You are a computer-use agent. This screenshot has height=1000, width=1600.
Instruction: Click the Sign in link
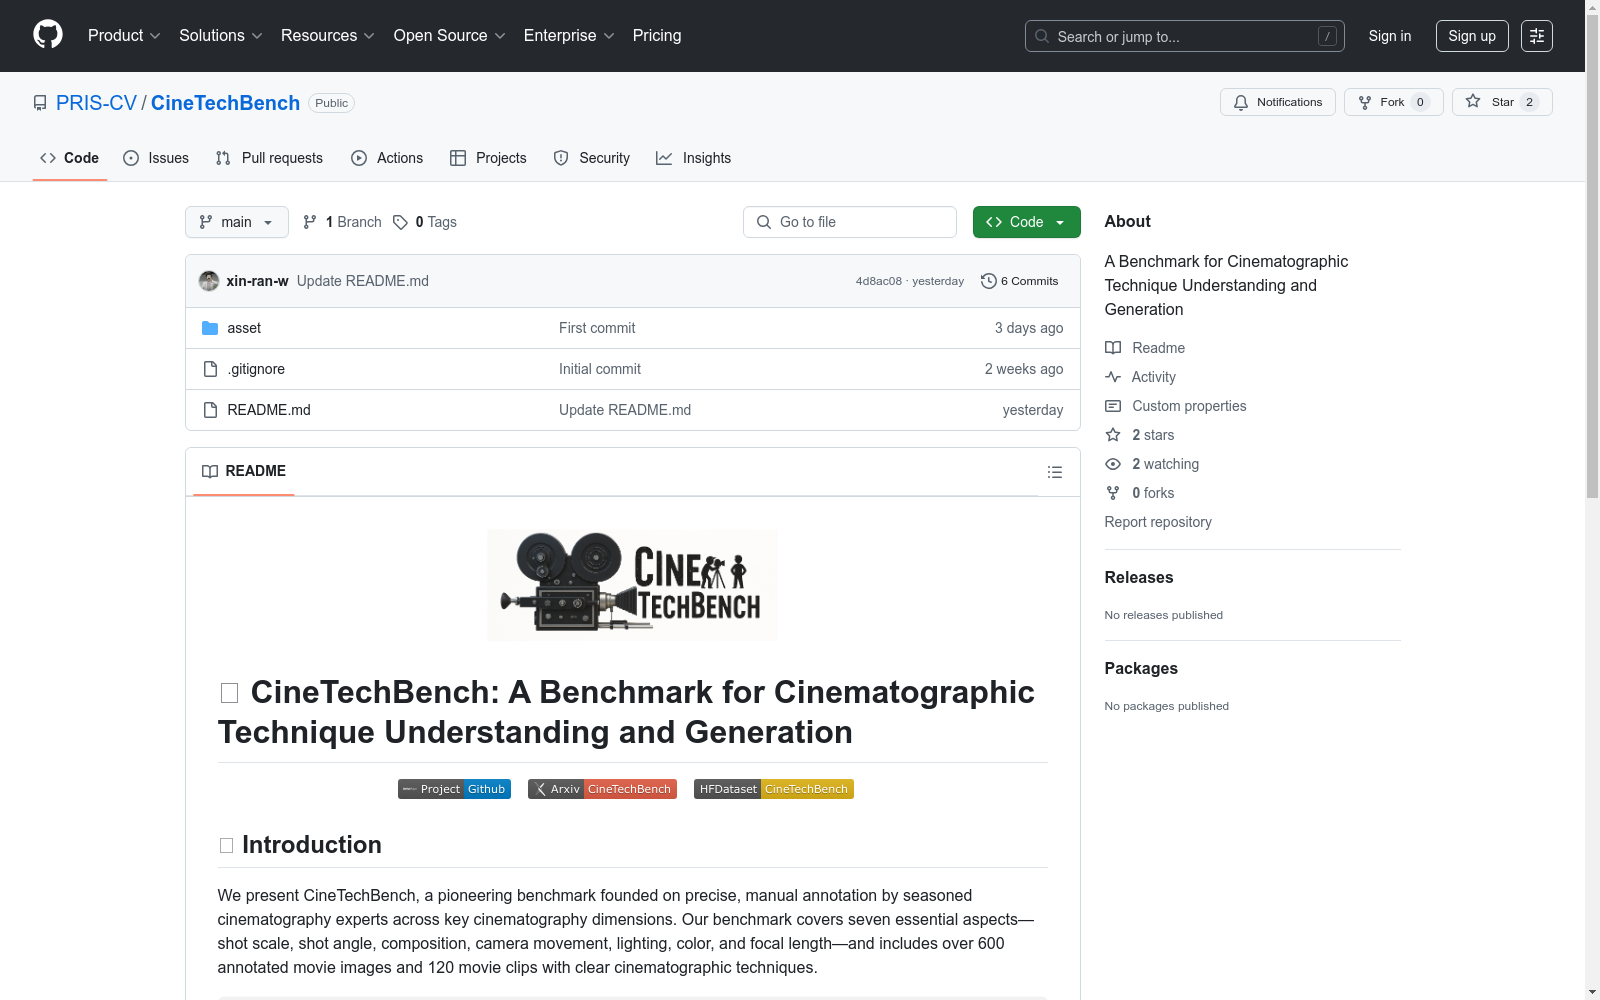pos(1390,36)
